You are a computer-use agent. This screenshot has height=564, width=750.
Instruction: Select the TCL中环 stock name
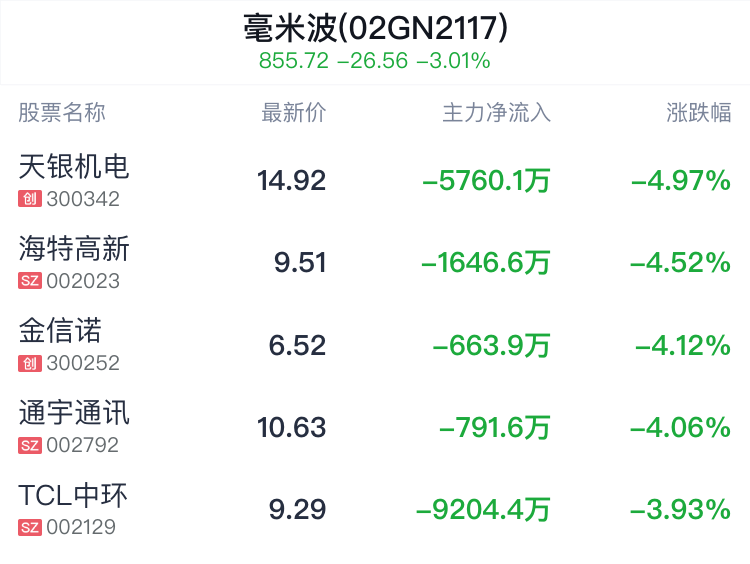73,495
